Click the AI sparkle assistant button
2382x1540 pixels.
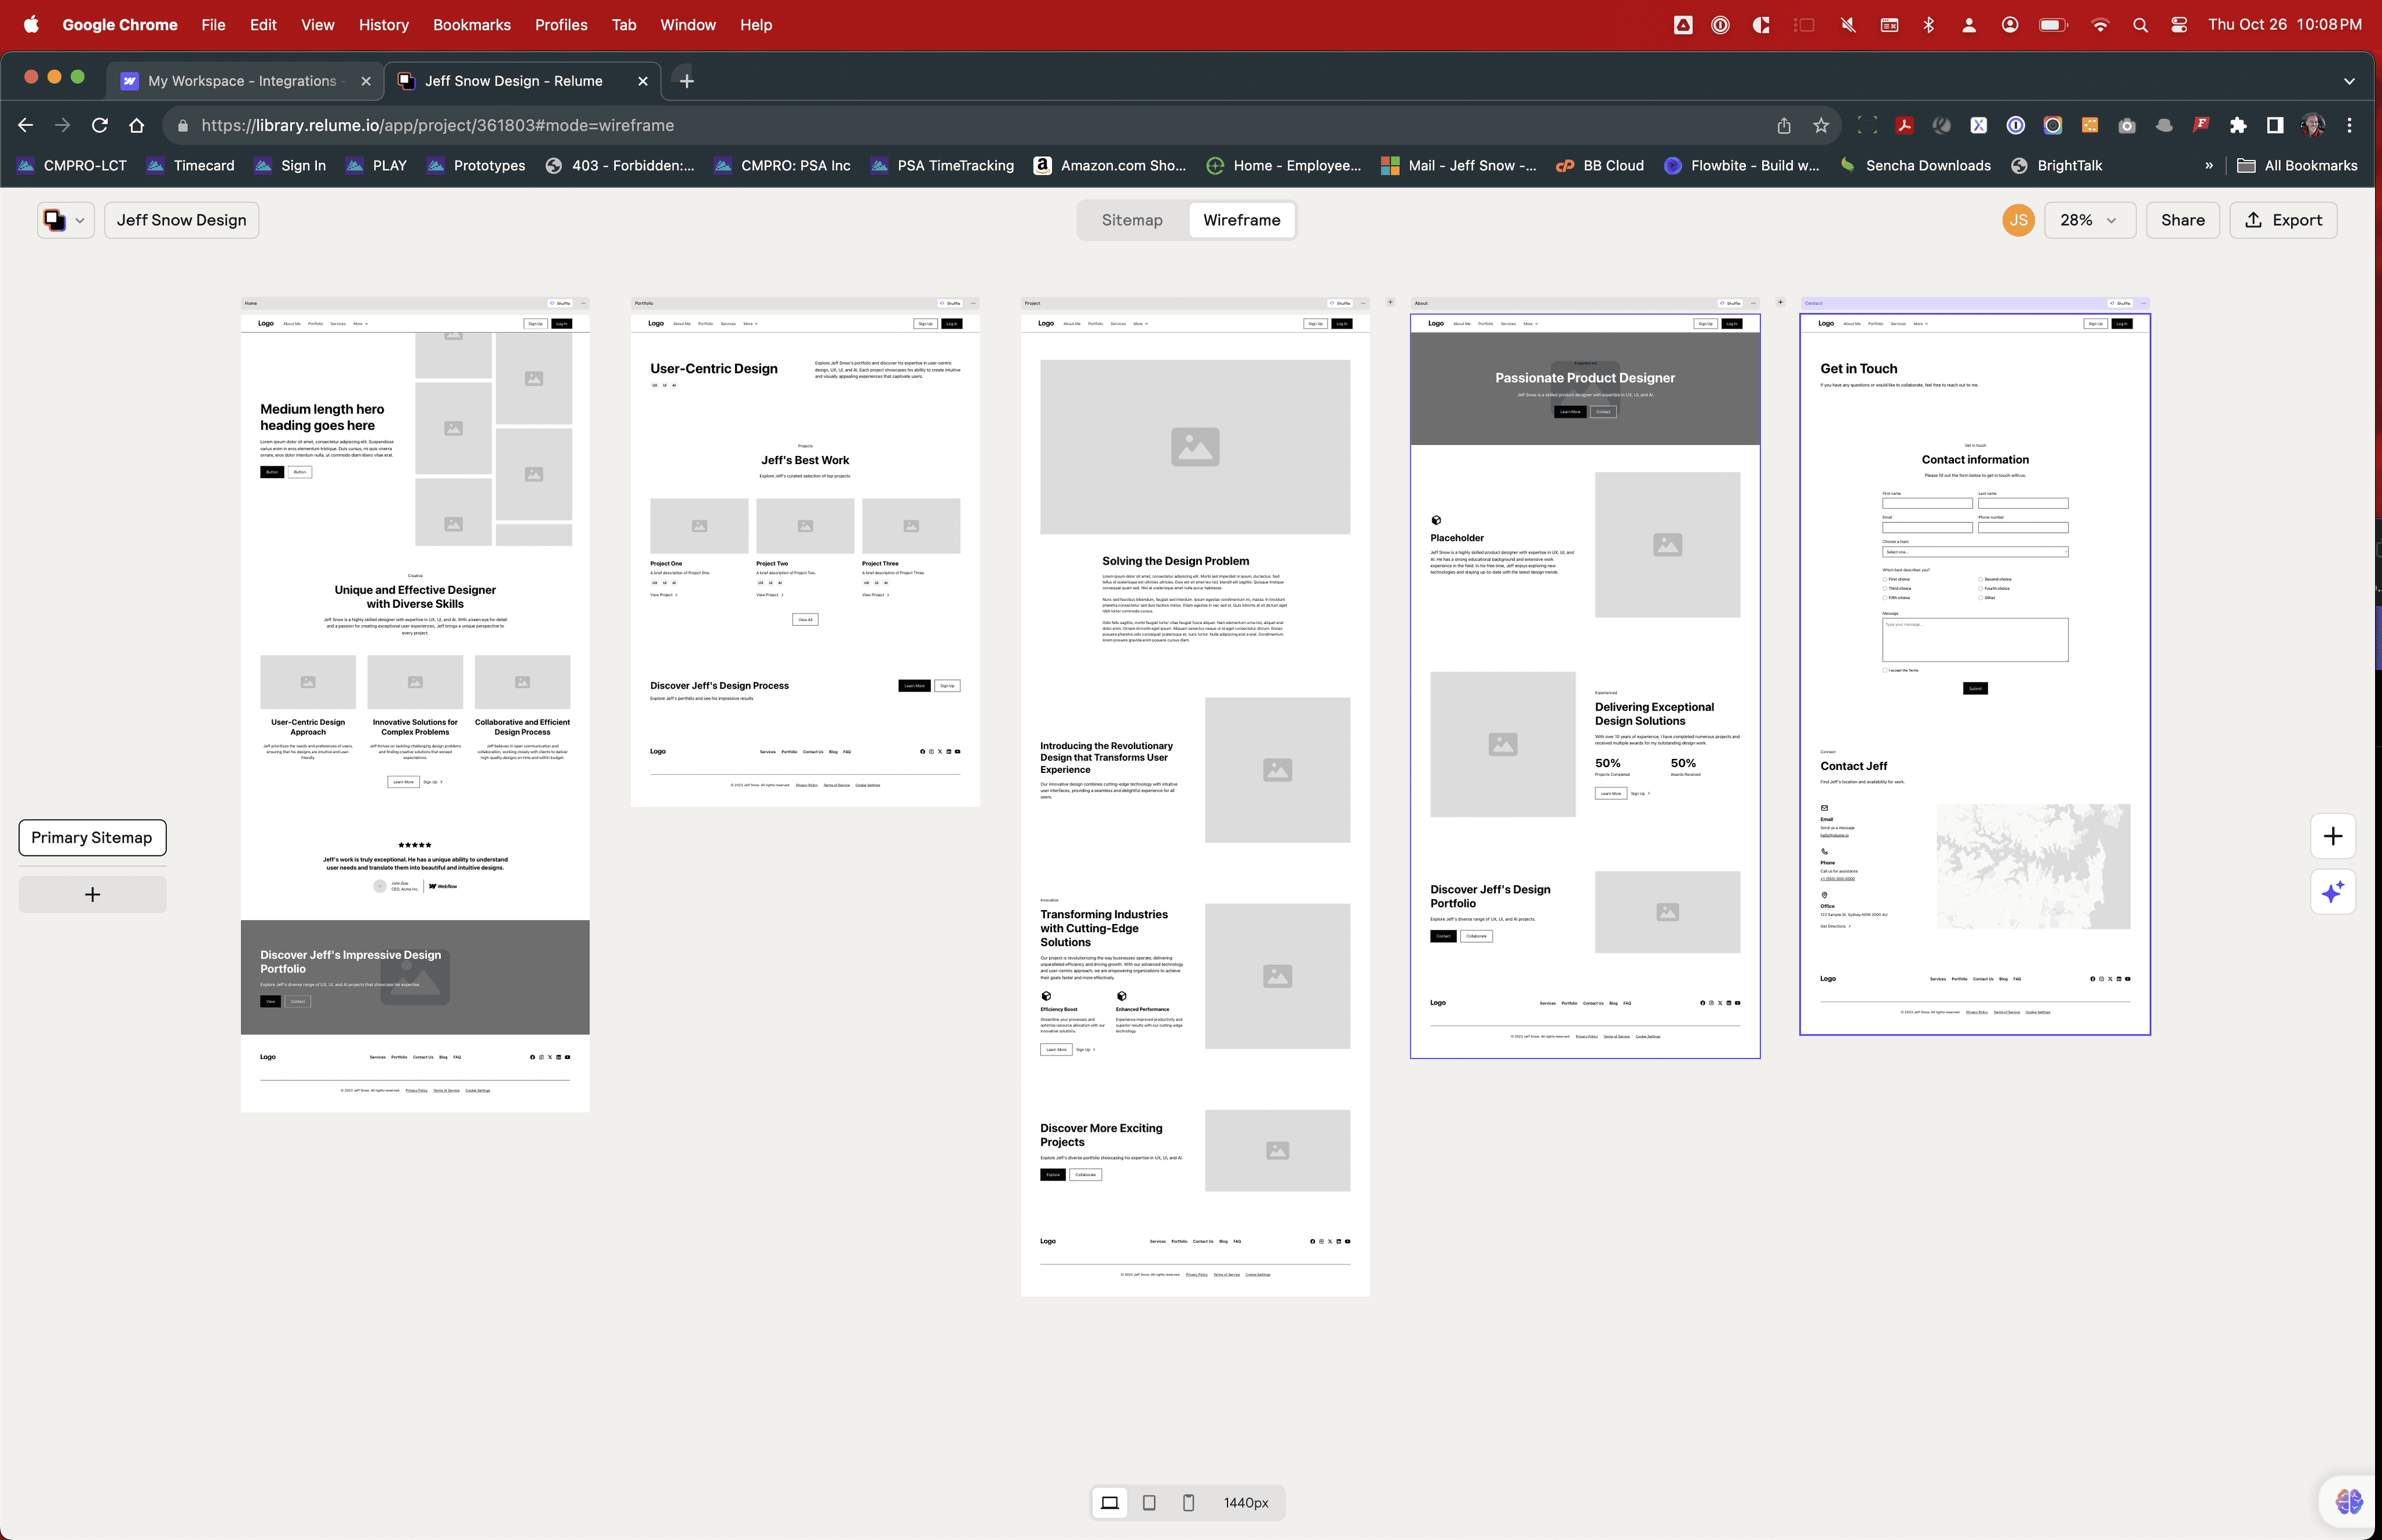[x=2333, y=892]
